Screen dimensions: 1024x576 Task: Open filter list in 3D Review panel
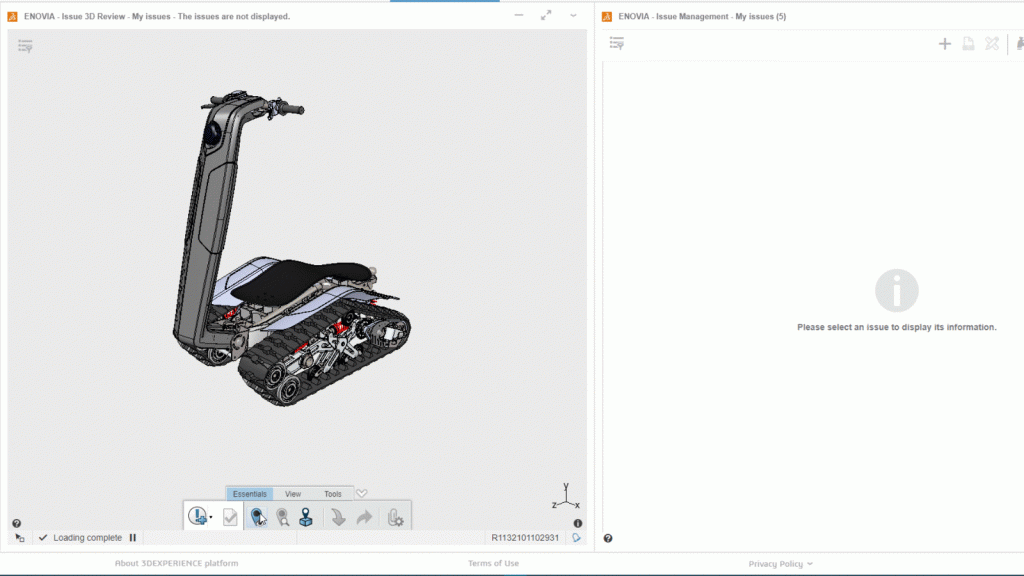coord(25,45)
